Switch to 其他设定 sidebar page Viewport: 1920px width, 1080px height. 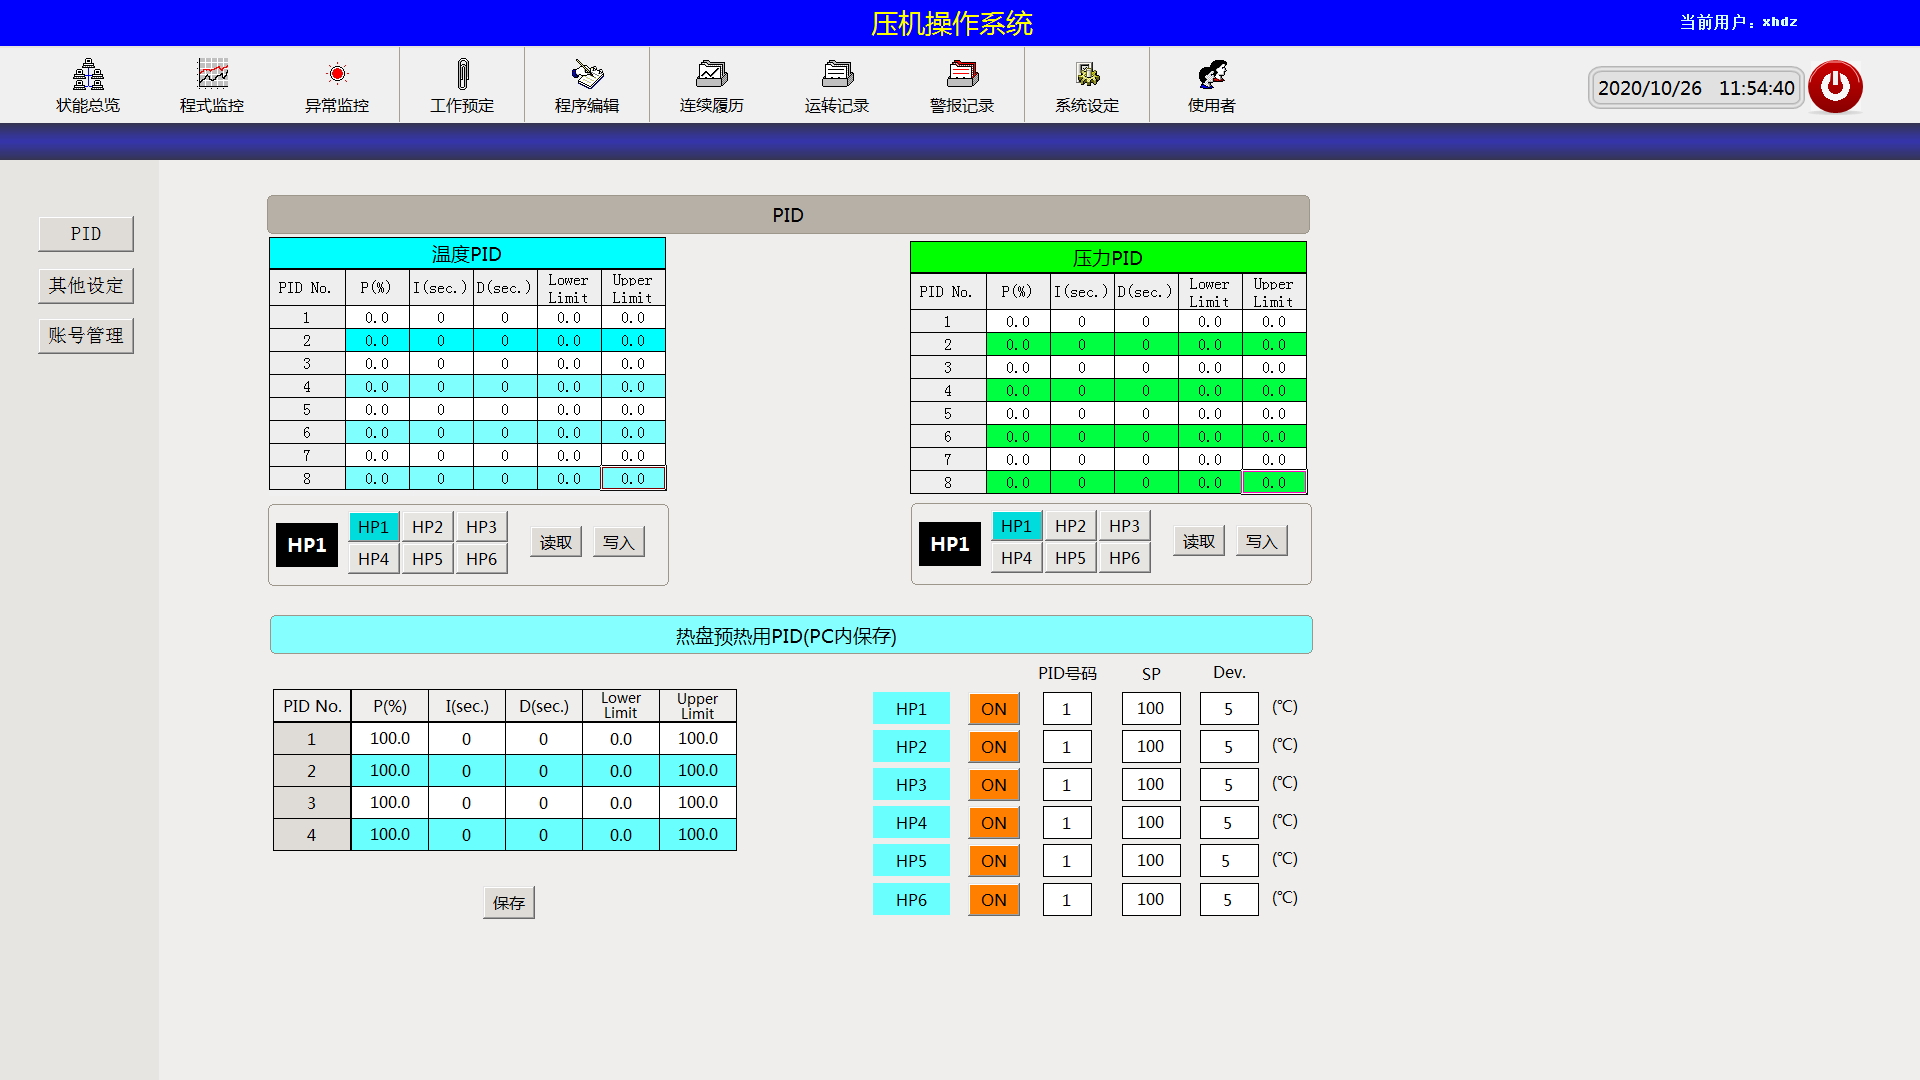point(86,286)
